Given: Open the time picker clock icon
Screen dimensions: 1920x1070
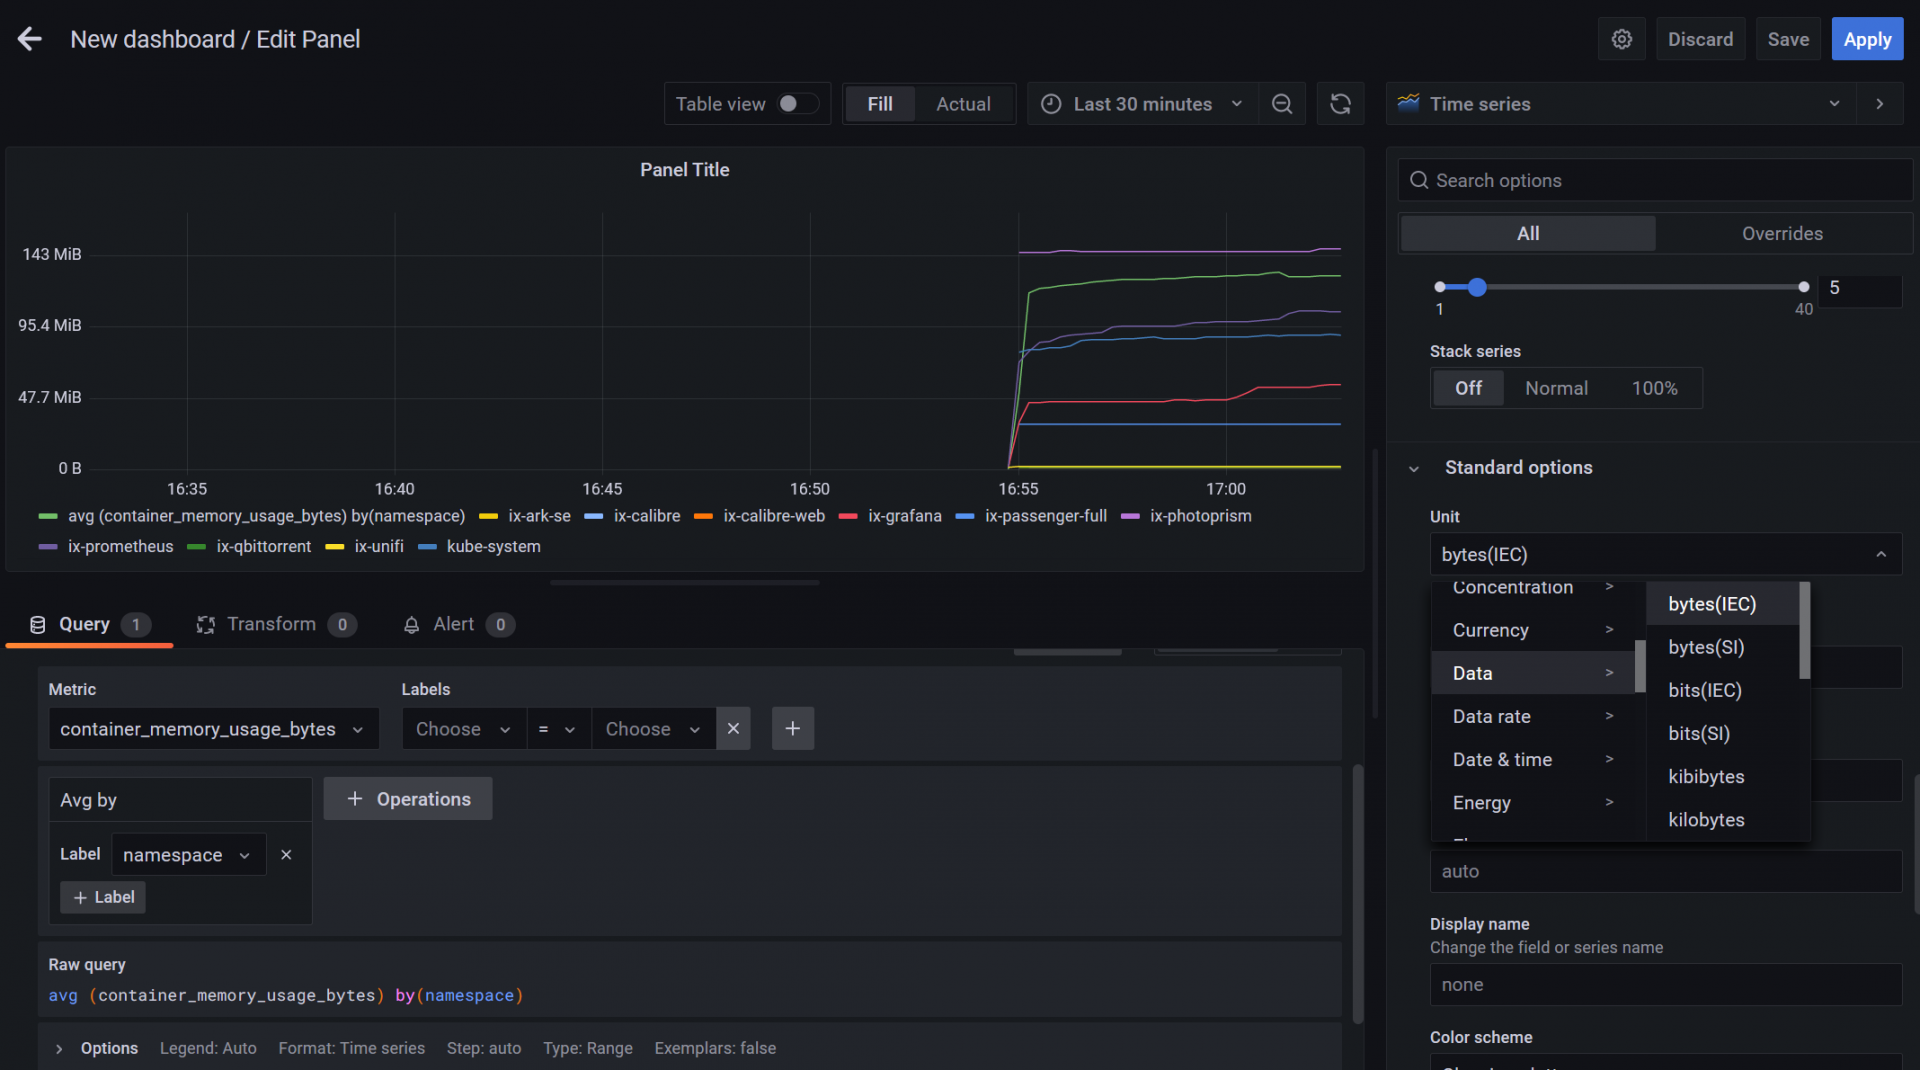Looking at the screenshot, I should pos(1051,104).
